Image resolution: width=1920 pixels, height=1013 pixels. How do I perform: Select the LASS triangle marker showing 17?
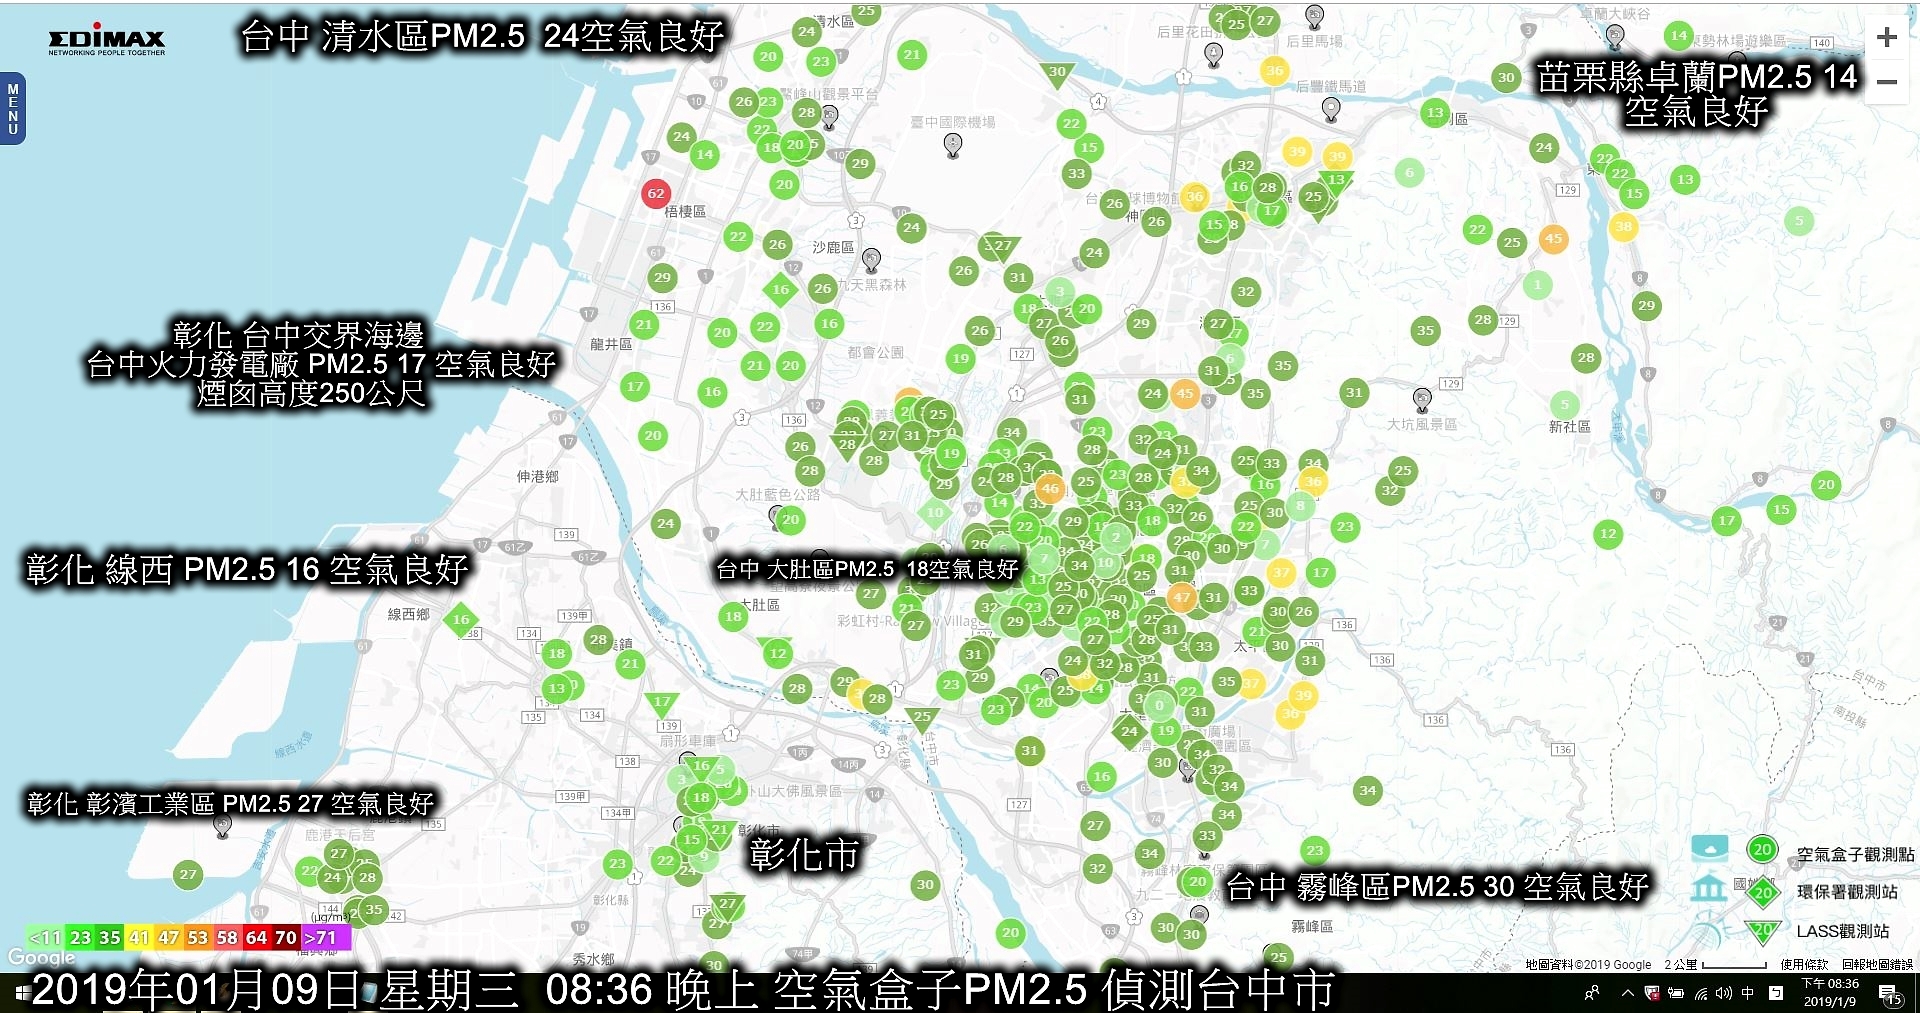coord(661,703)
